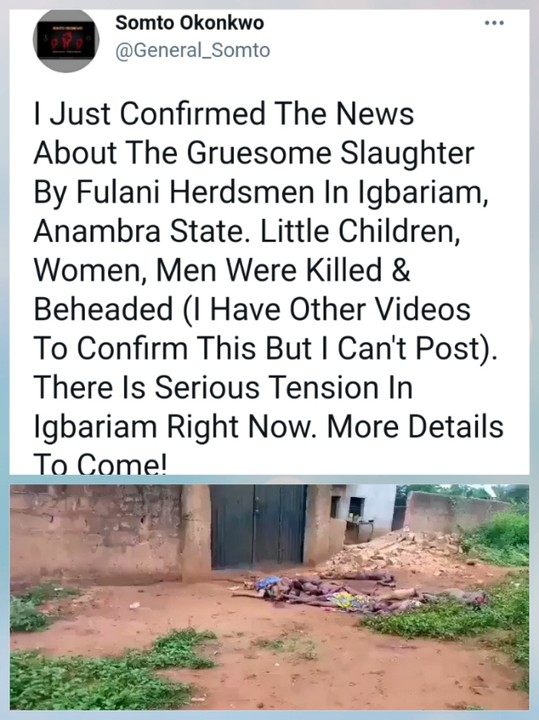Click the white building in the video
Image resolution: width=539 pixels, height=720 pixels.
pyautogui.click(x=367, y=510)
